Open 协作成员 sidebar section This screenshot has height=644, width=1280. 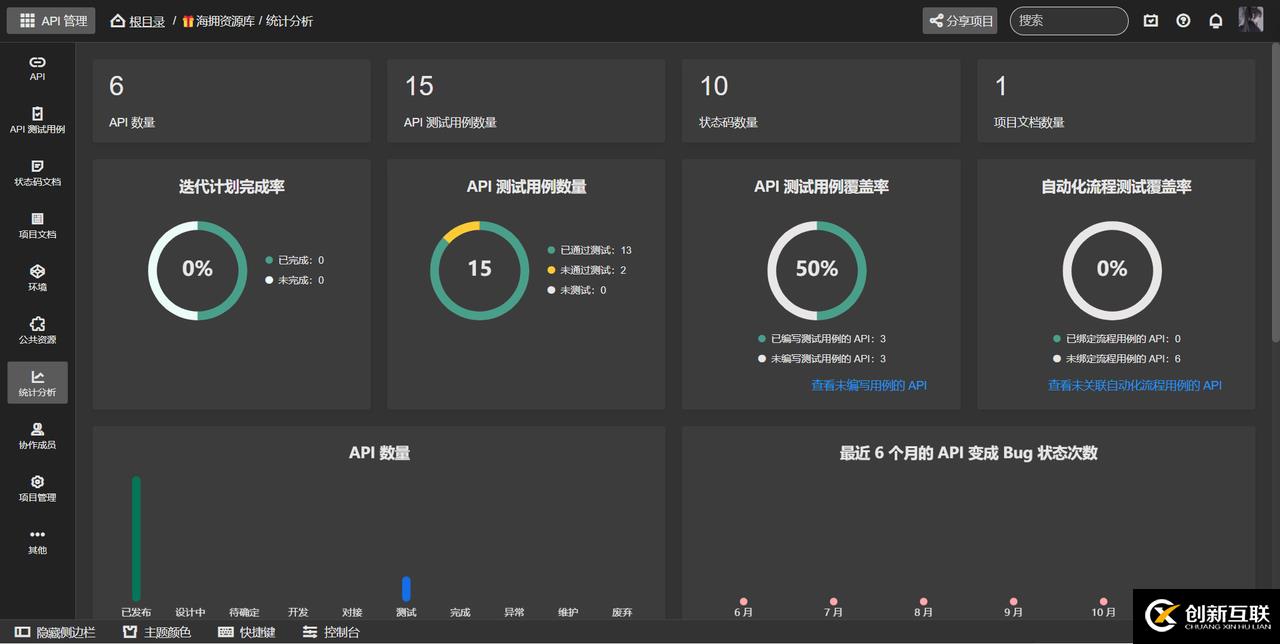pyautogui.click(x=37, y=435)
